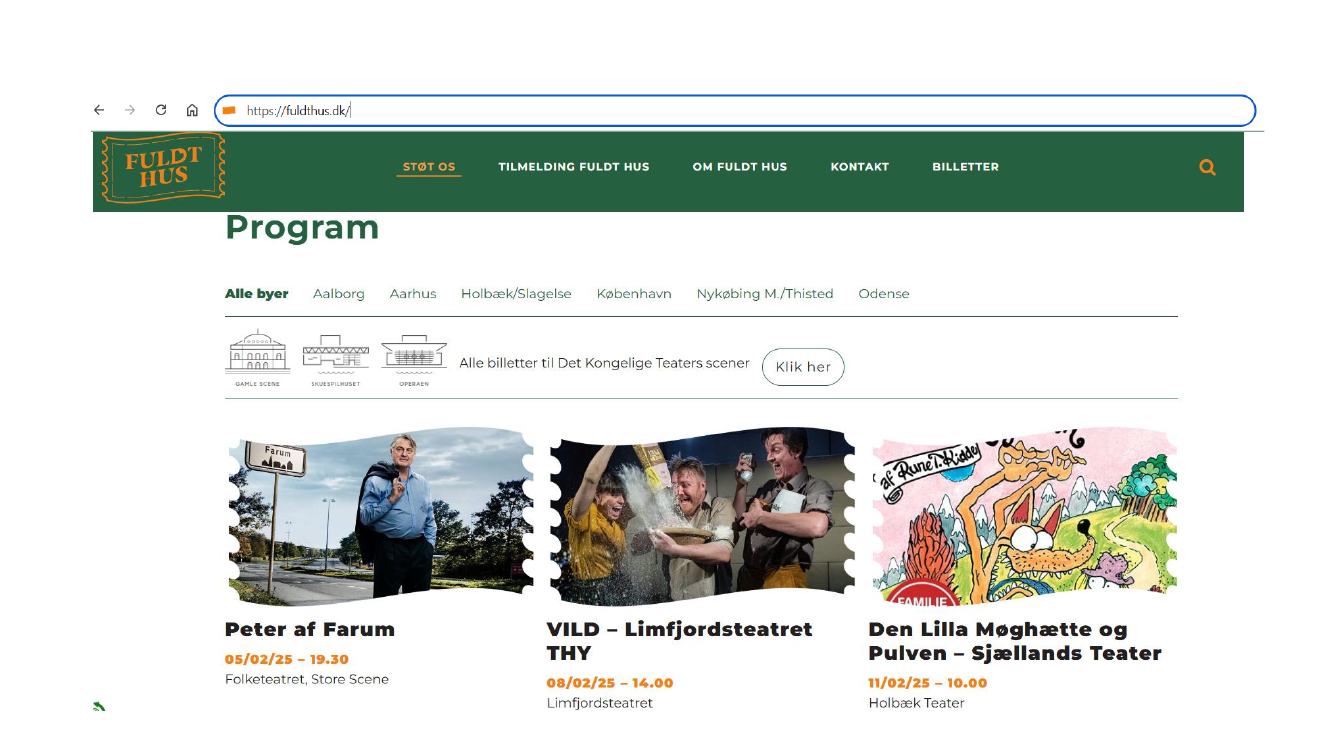Filter program by Odense

click(x=884, y=294)
